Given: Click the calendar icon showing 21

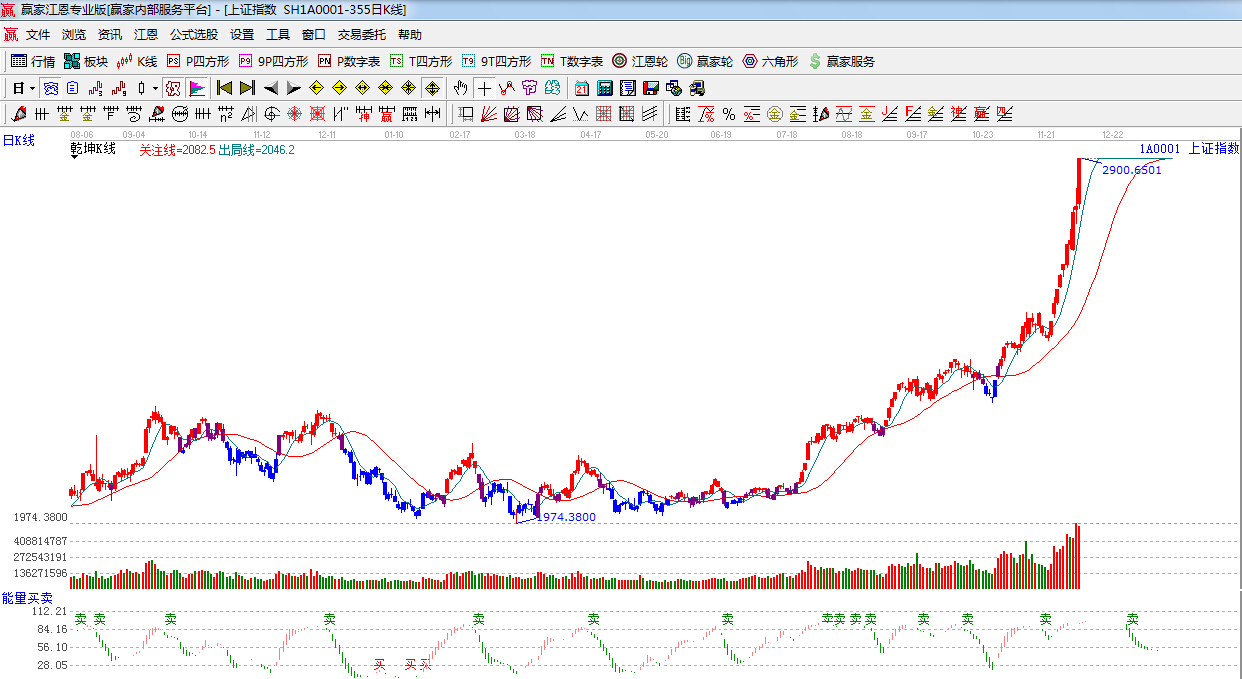Looking at the screenshot, I should (581, 88).
